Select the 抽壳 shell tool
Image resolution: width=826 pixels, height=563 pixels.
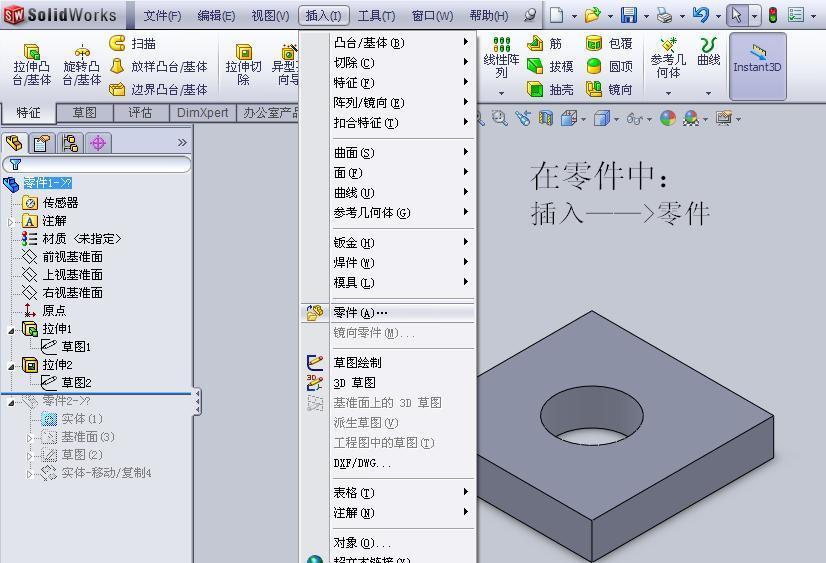coord(549,90)
